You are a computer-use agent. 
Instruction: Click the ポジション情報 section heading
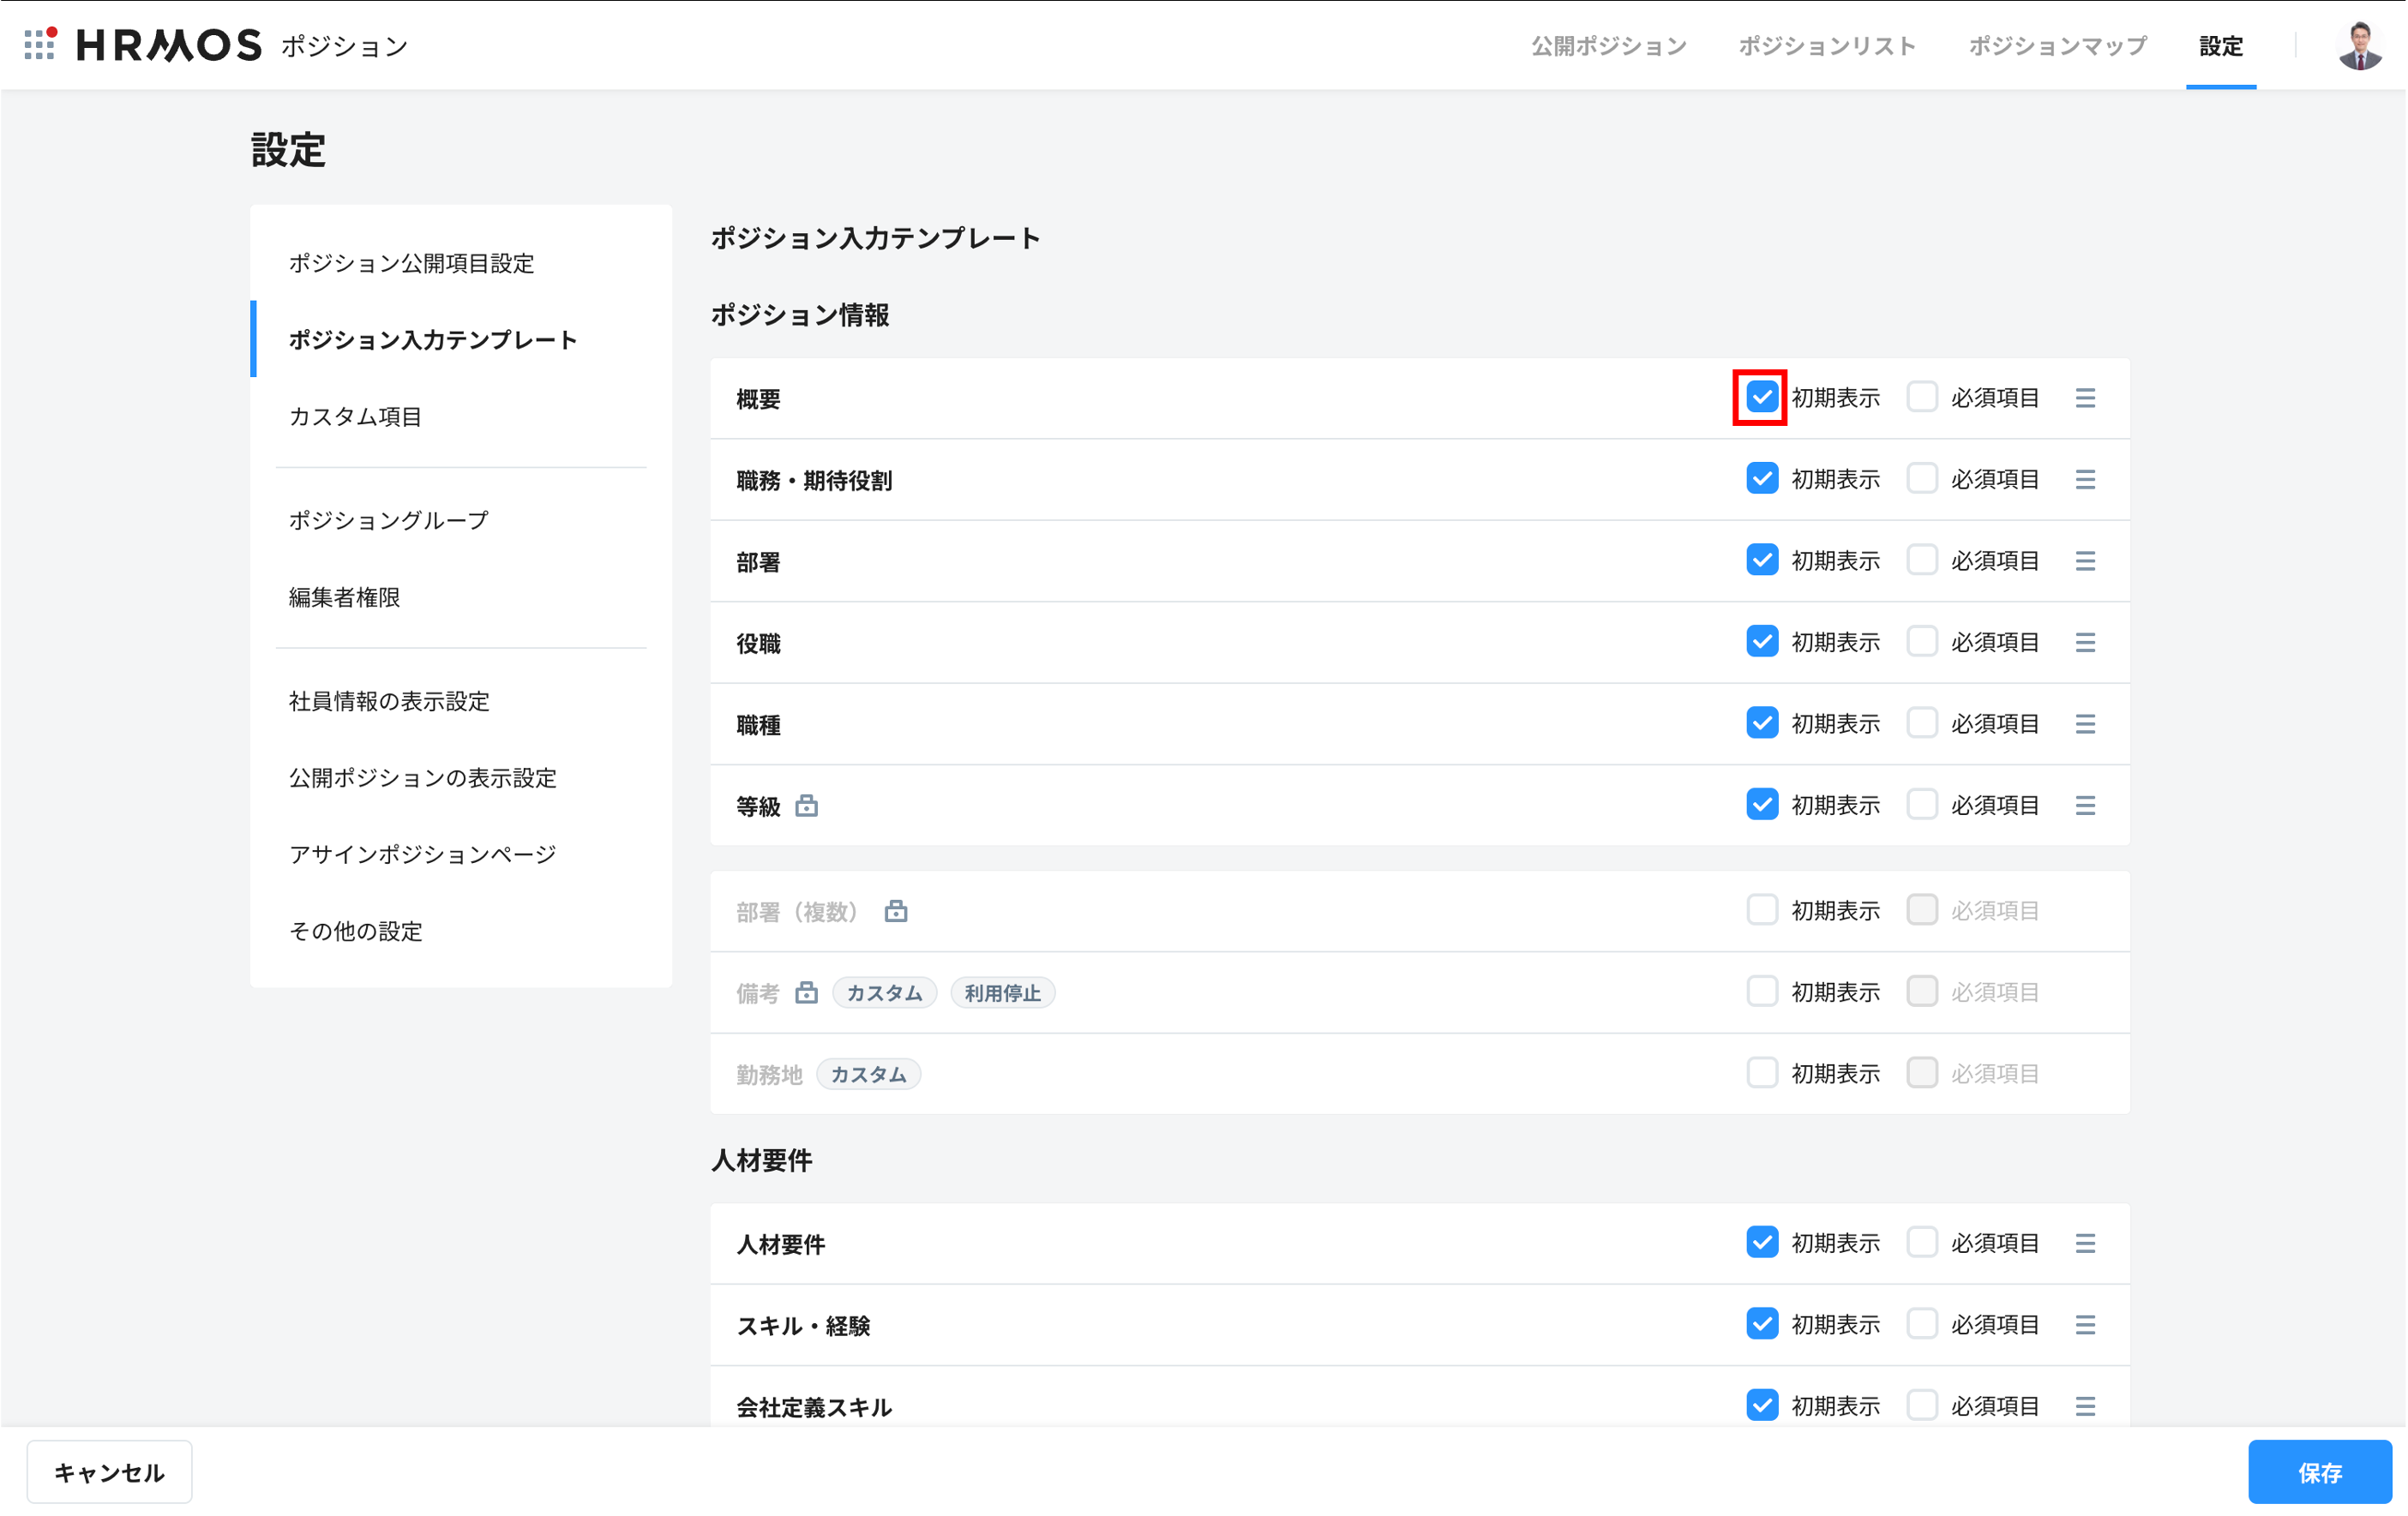(x=800, y=315)
